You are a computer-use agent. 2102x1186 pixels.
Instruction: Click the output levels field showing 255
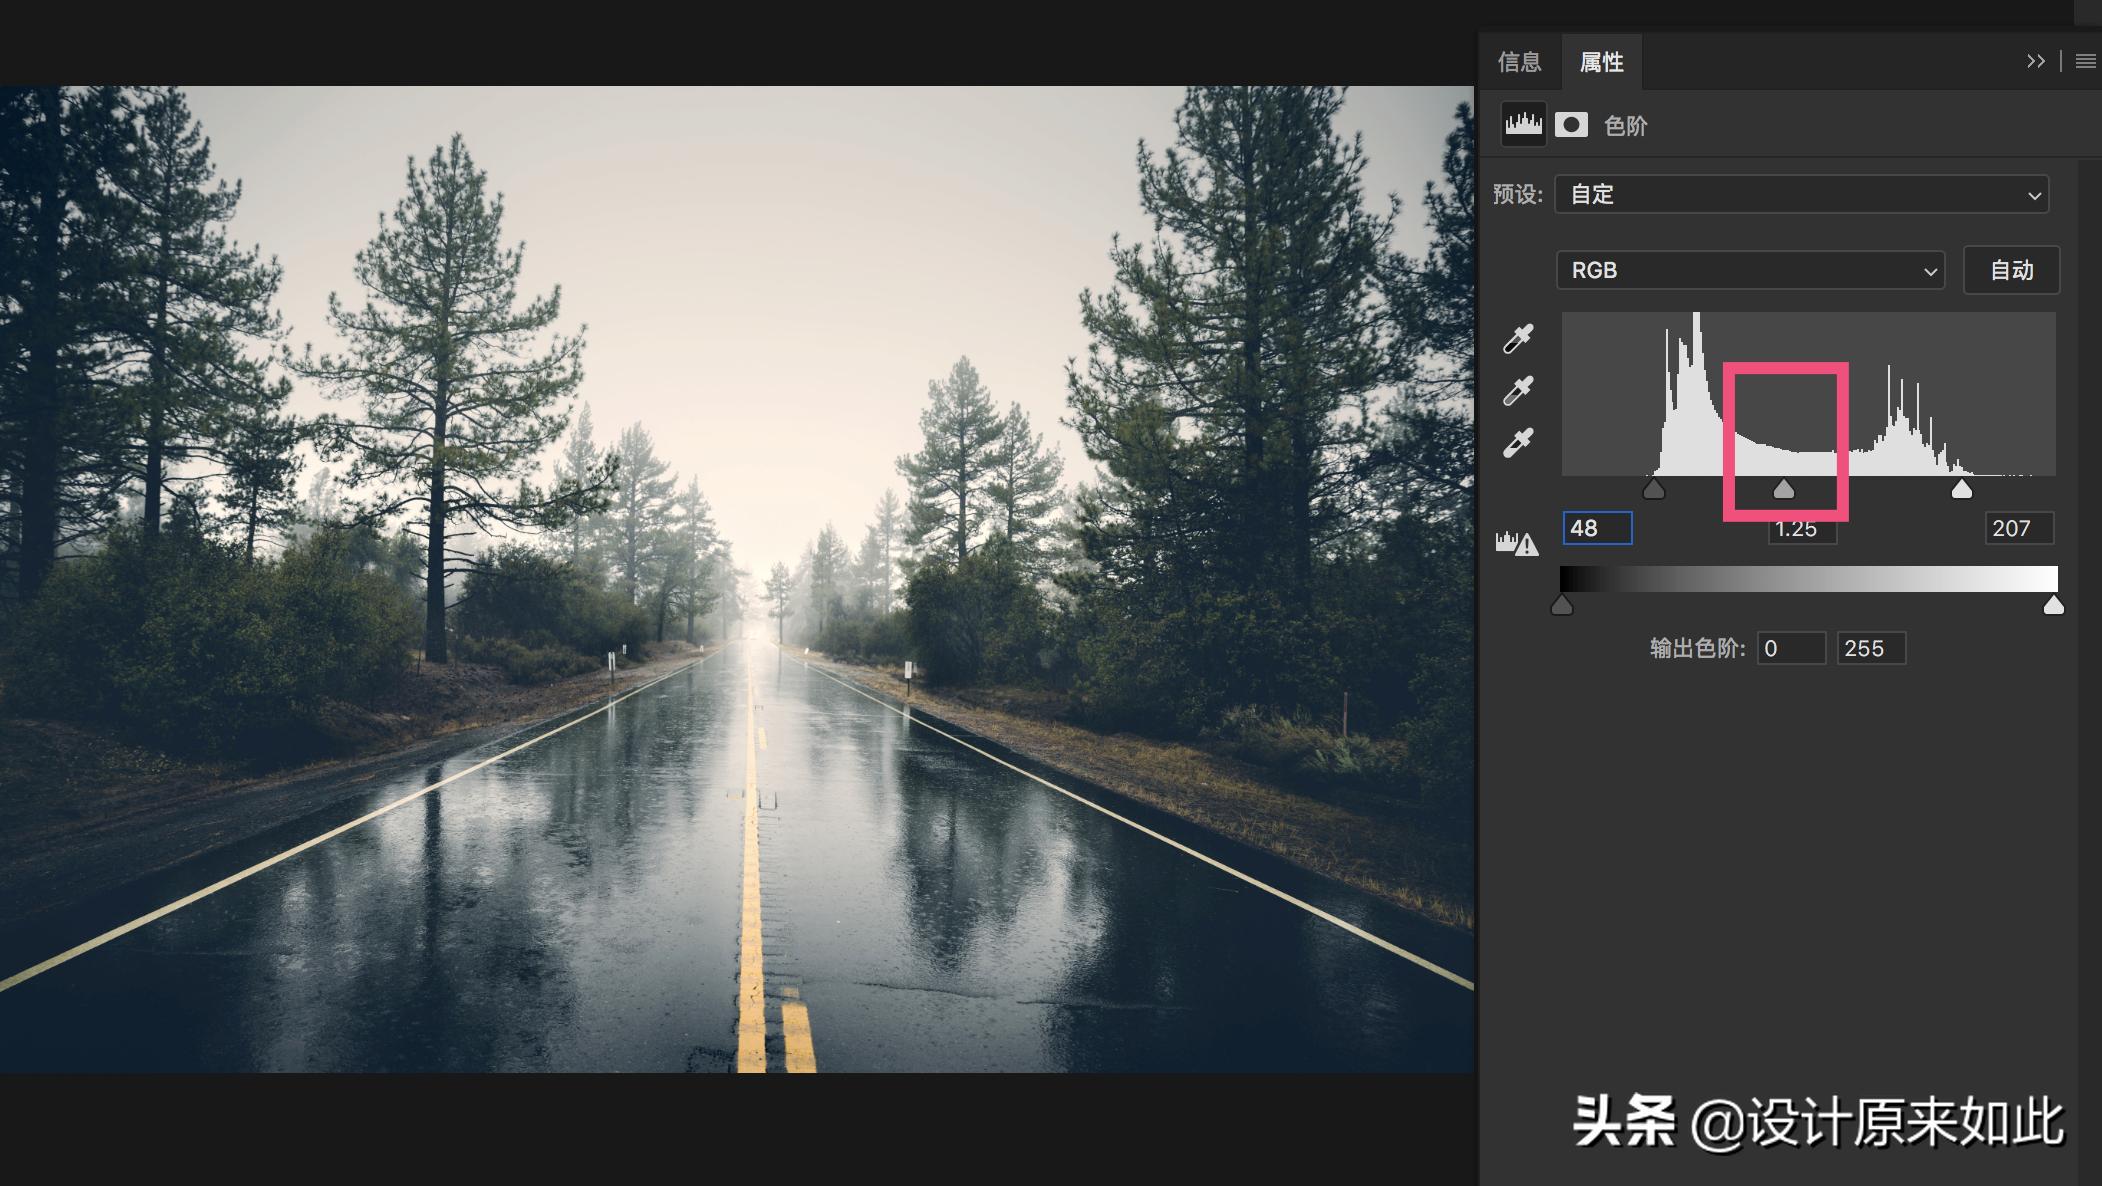click(1870, 648)
